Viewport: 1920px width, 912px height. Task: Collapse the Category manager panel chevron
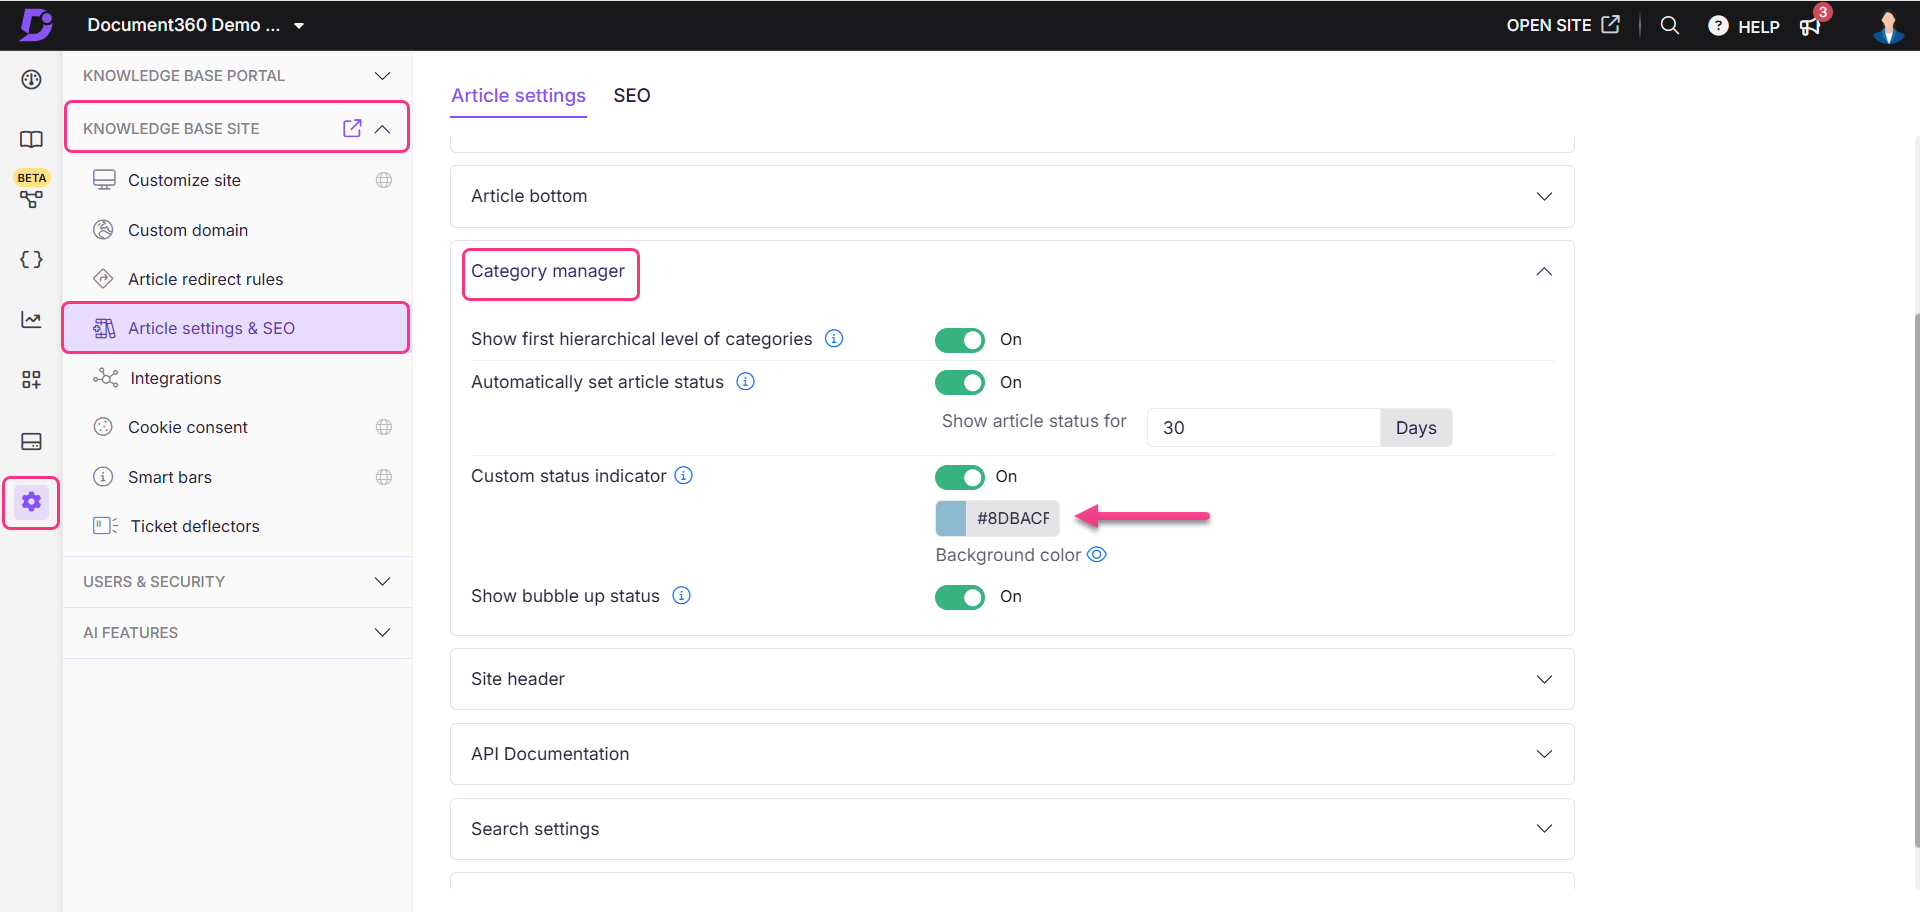[1544, 272]
